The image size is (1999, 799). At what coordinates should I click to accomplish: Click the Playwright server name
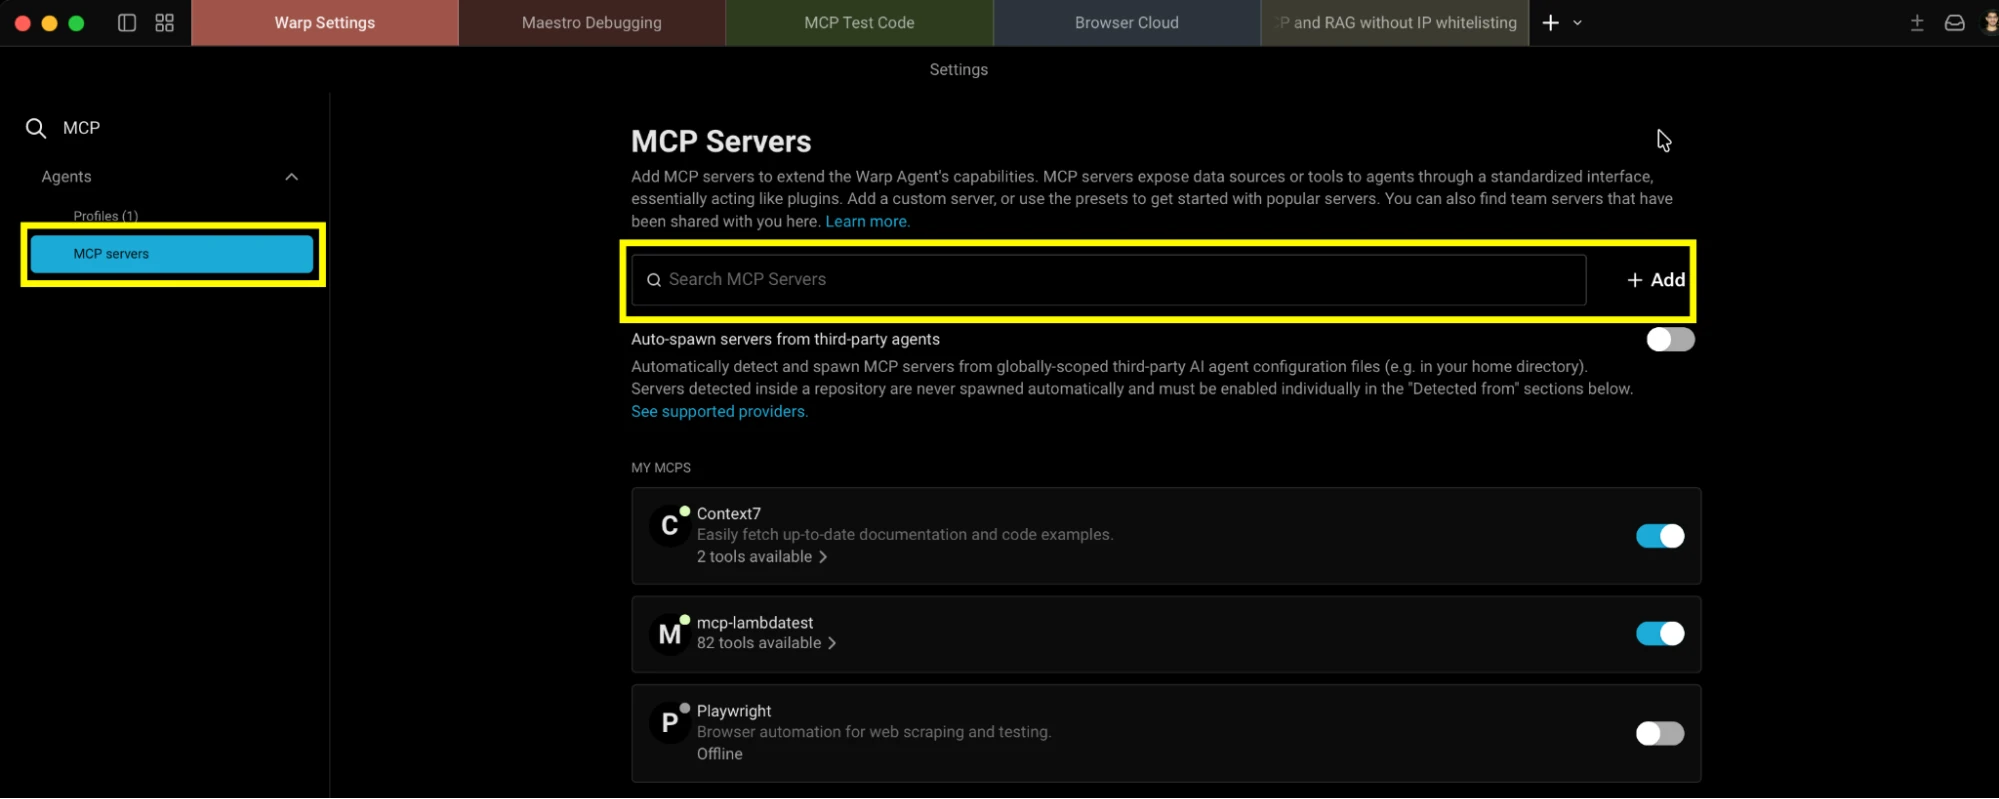click(x=734, y=711)
